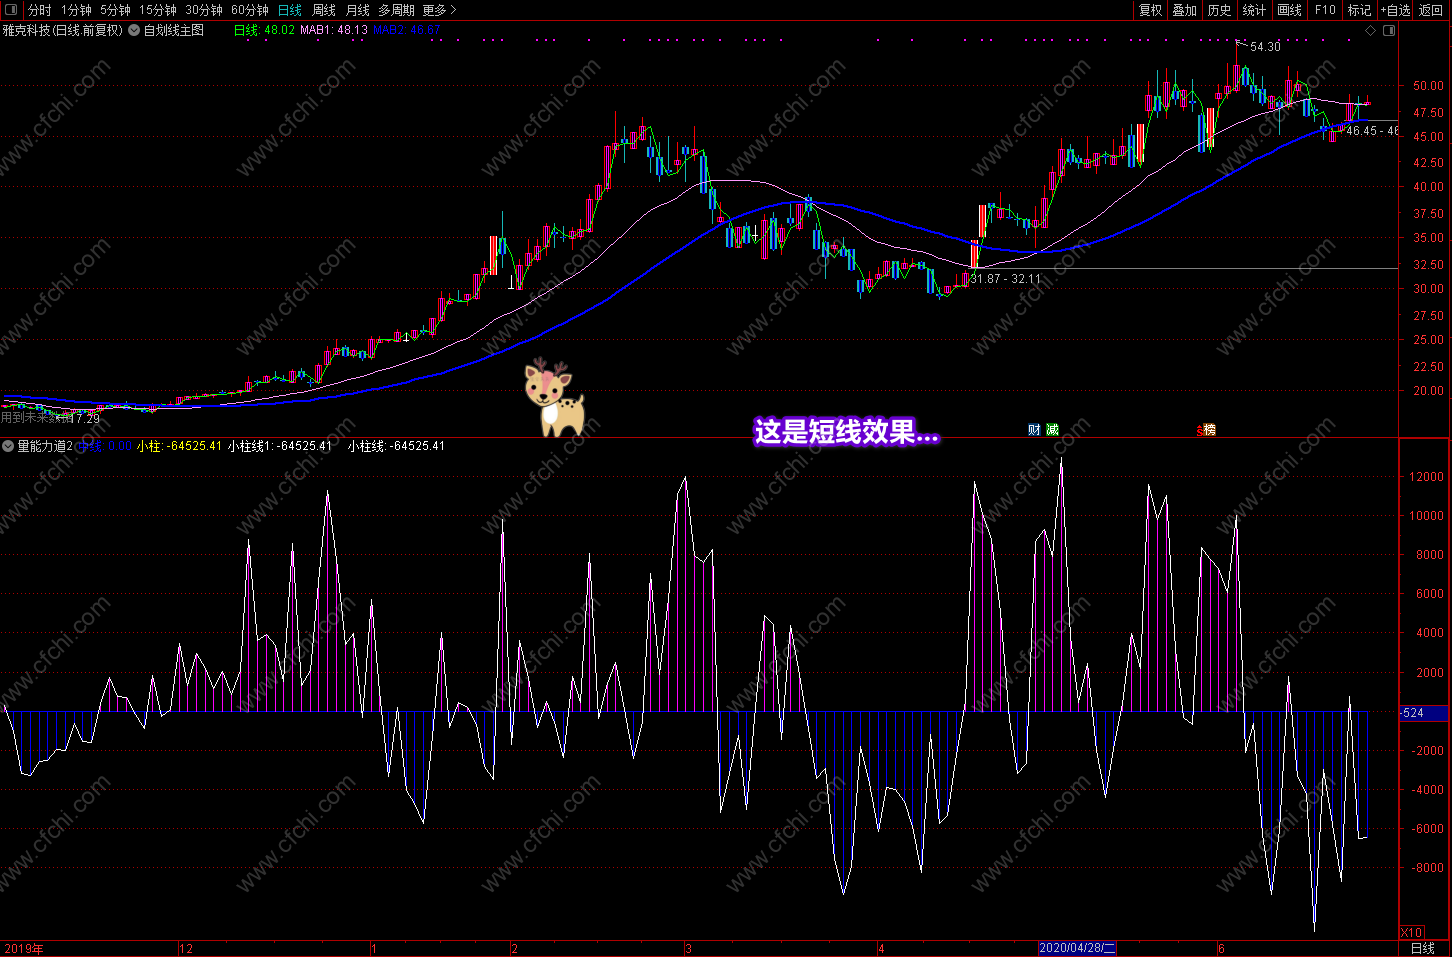Image resolution: width=1452 pixels, height=957 pixels.
Task: Open the 历史 history button
Action: click(x=1220, y=10)
